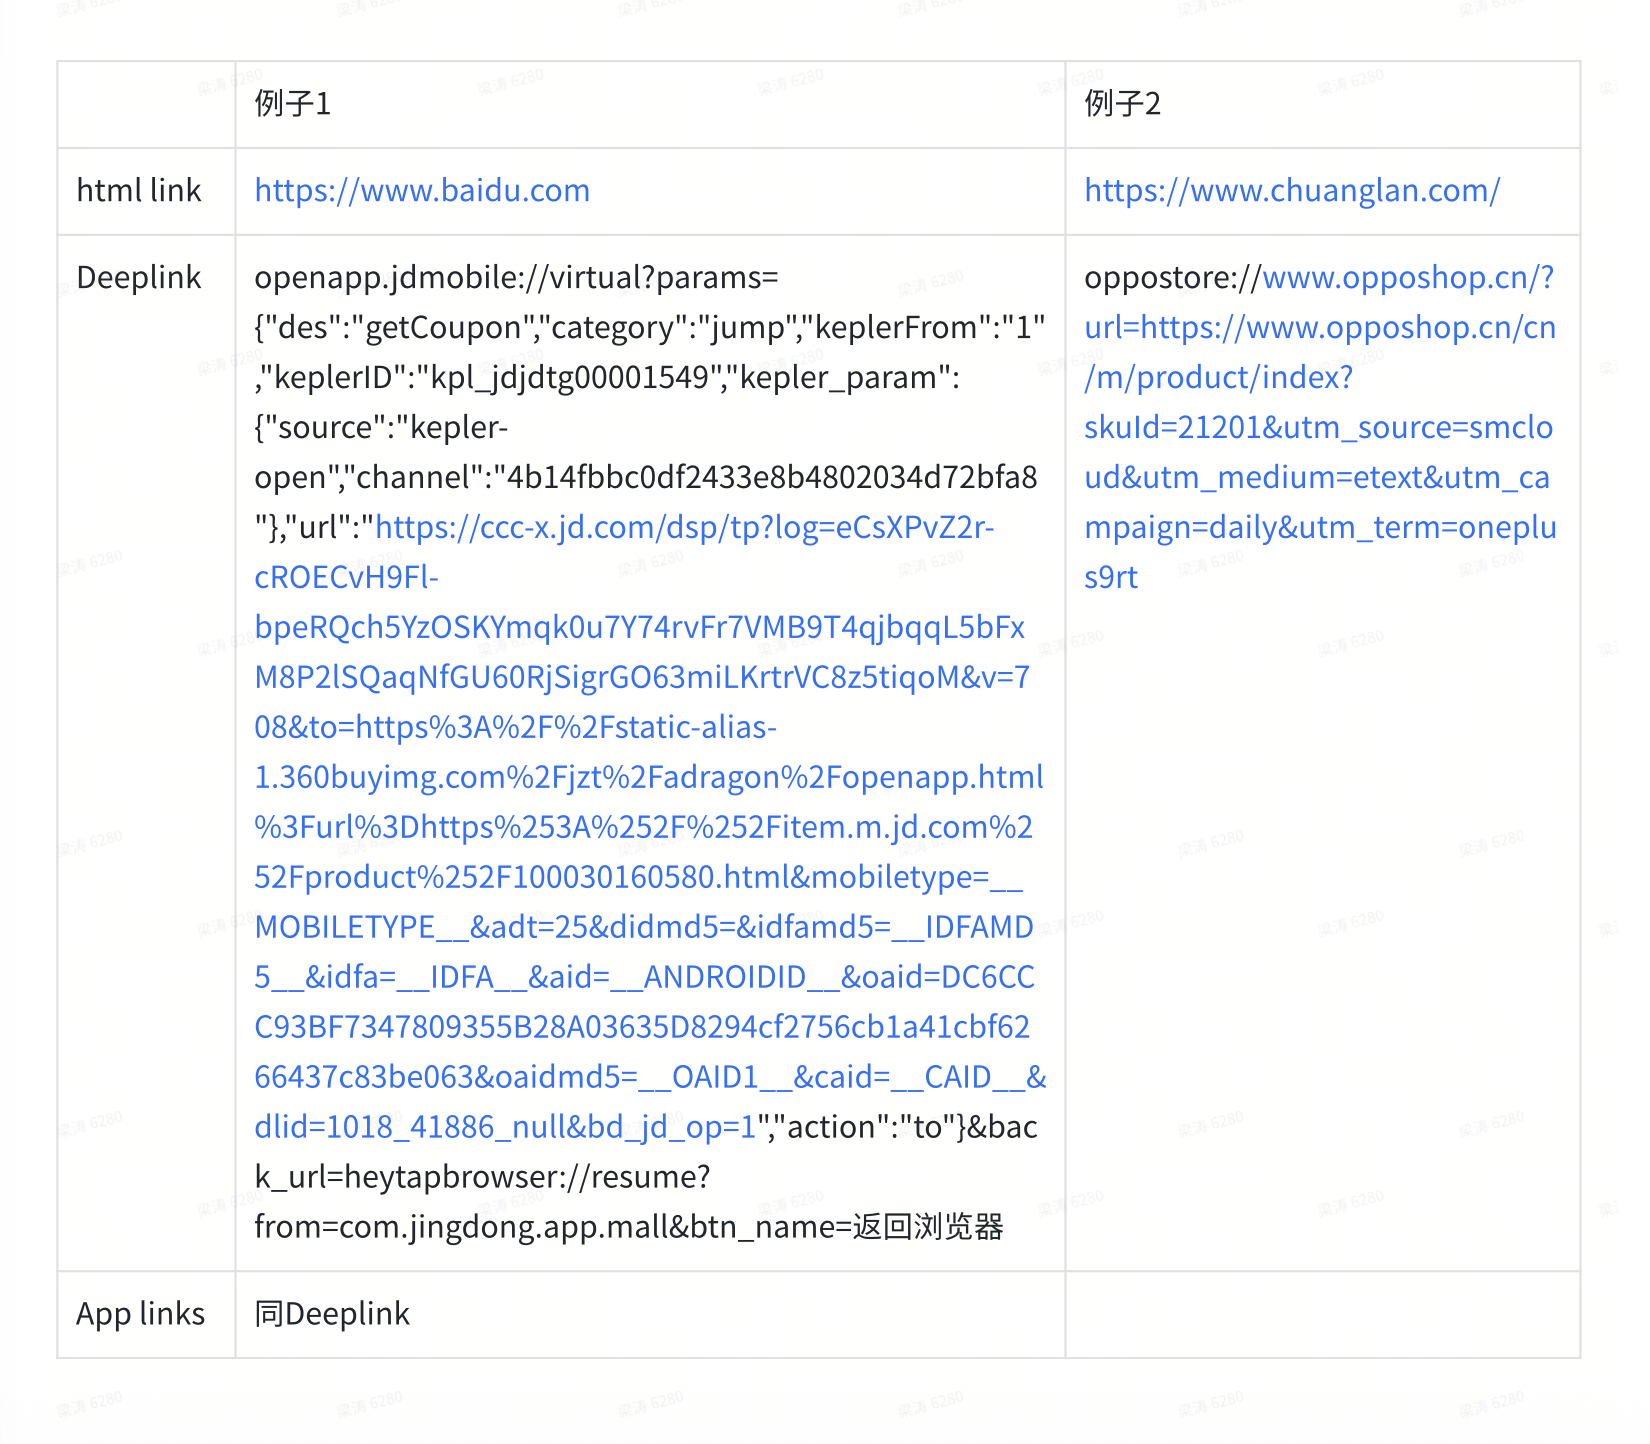
Task: Click the 例子2 column header cell
Action: pyautogui.click(x=1122, y=104)
